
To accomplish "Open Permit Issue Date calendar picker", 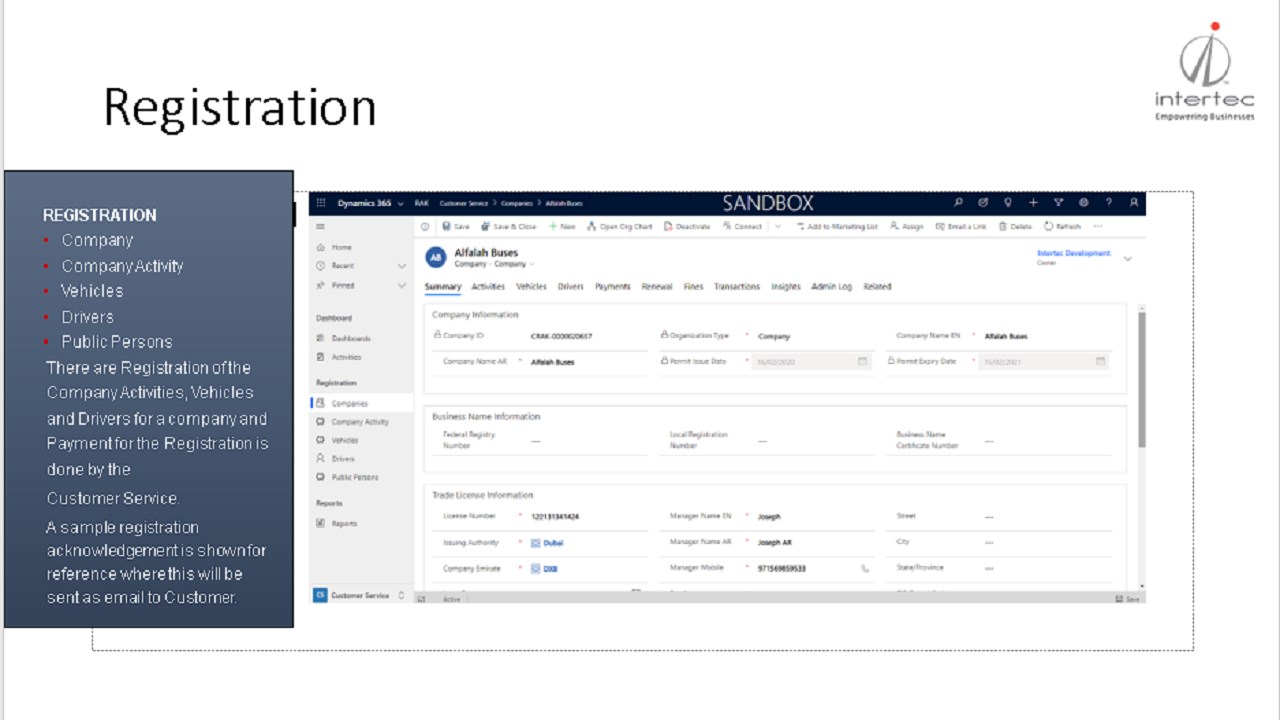I will pyautogui.click(x=863, y=362).
